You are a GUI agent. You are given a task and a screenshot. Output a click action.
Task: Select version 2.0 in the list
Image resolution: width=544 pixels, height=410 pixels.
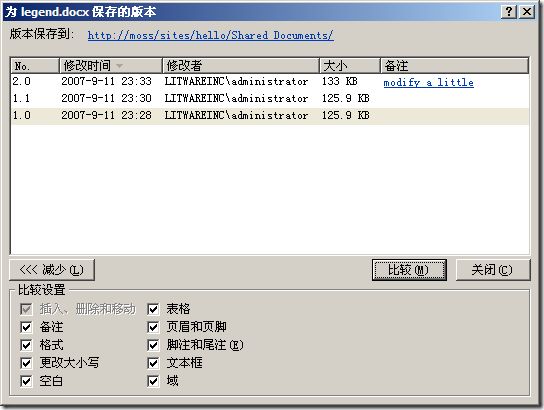pyautogui.click(x=270, y=82)
